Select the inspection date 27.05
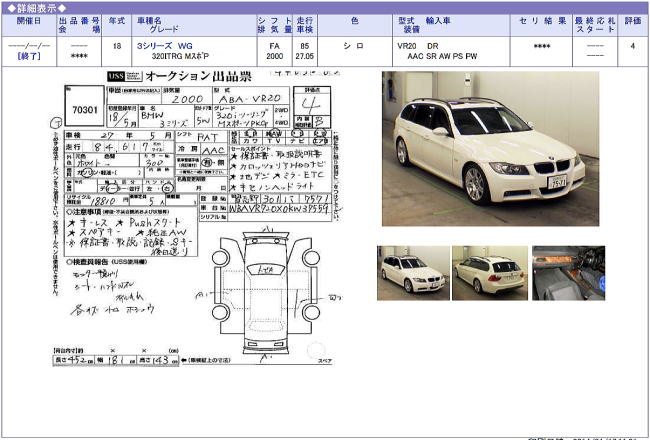650x440 pixels. (305, 56)
